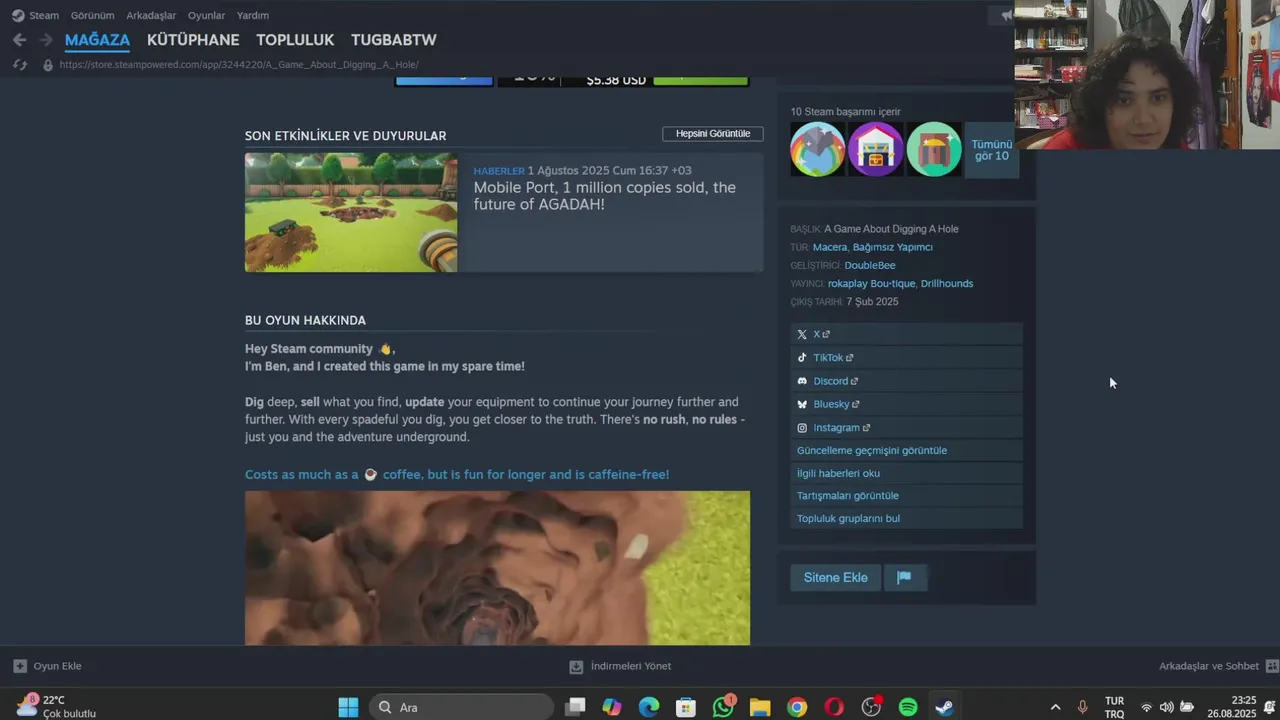Open Google Chrome from the taskbar
This screenshot has height=720, width=1280.
797,707
